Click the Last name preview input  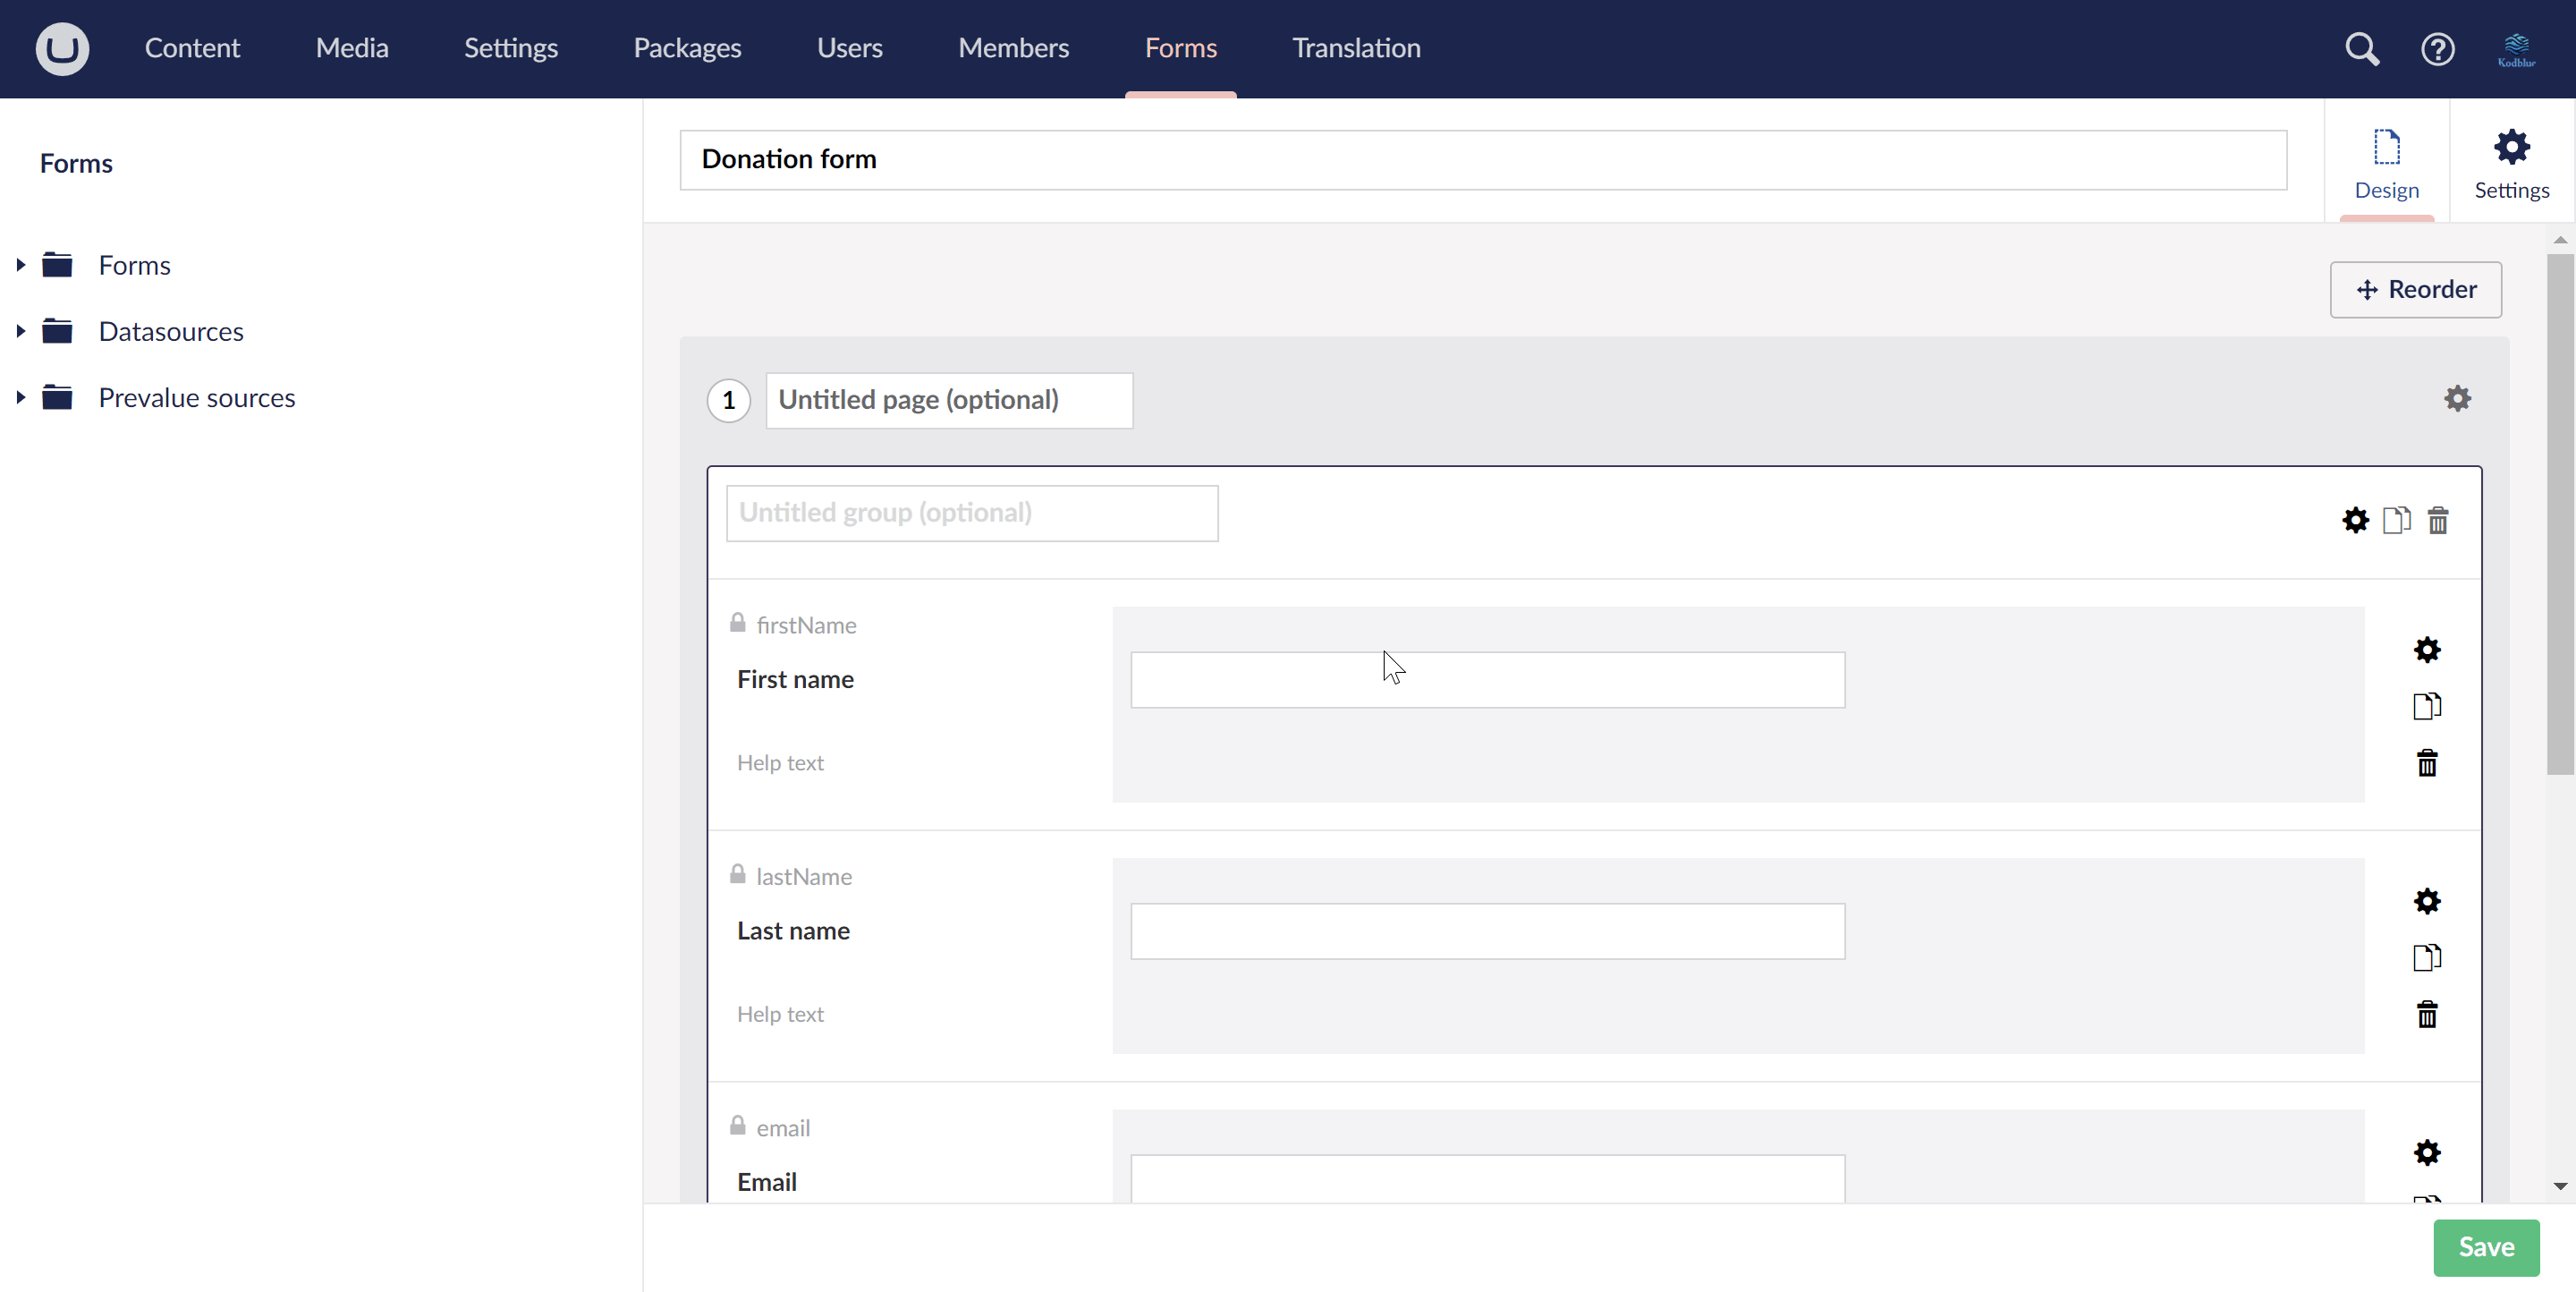pyautogui.click(x=1487, y=931)
